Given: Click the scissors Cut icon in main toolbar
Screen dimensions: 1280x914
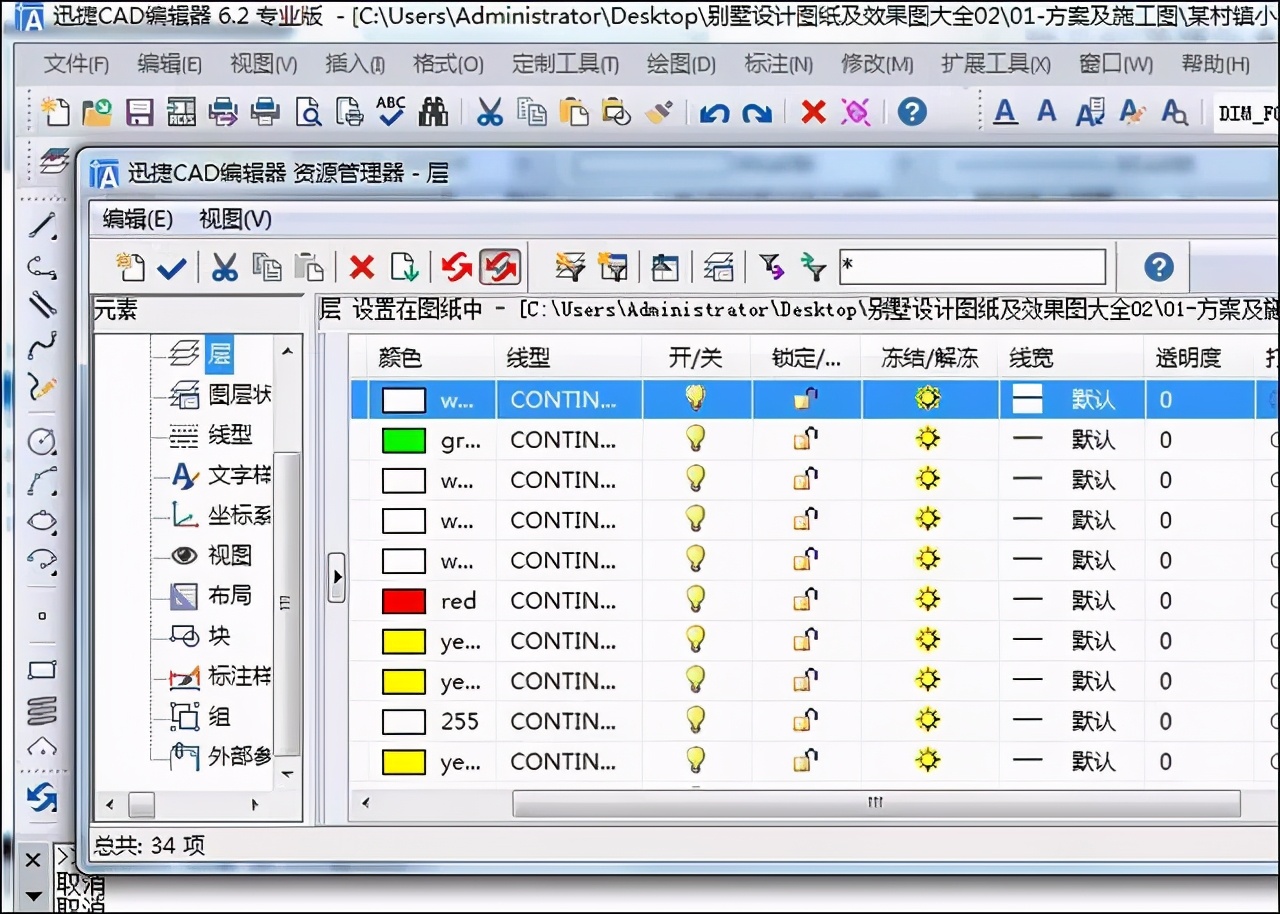Looking at the screenshot, I should [x=489, y=112].
